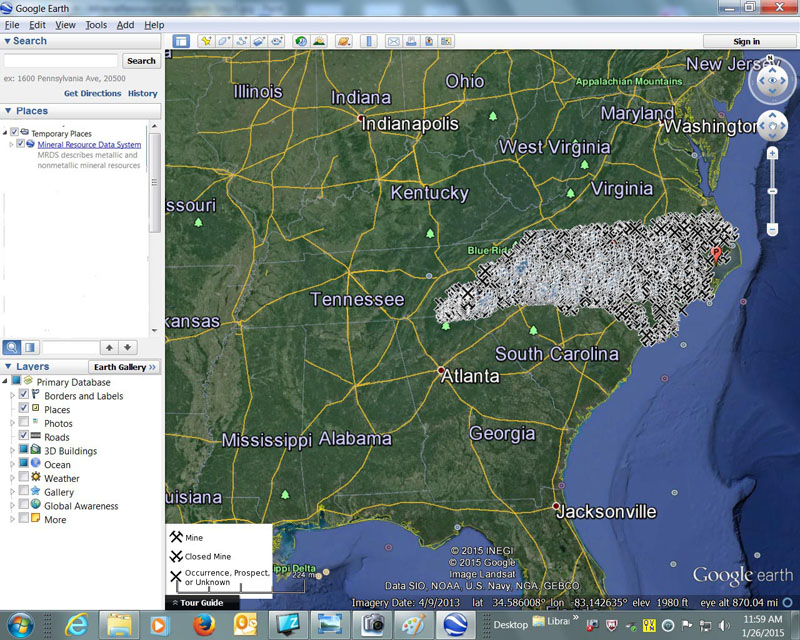Click the search magnifier icon below Places
This screenshot has width=800, height=640.
pos(12,348)
